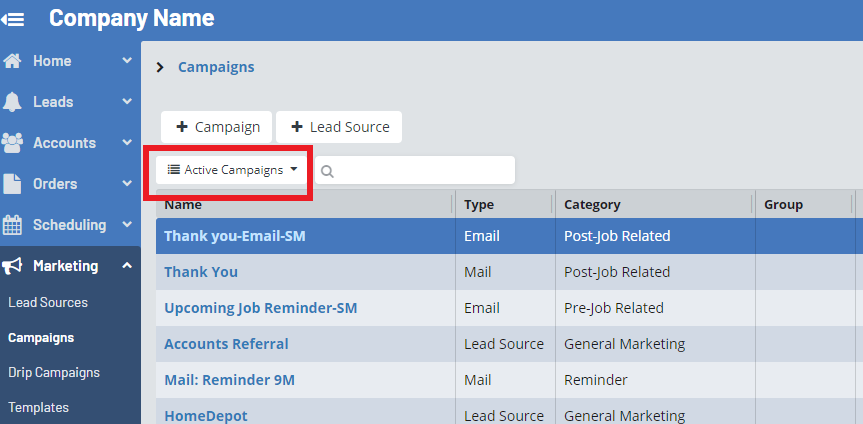Screen dimensions: 863x424
Task: Click the add Campaign button
Action: click(x=217, y=127)
